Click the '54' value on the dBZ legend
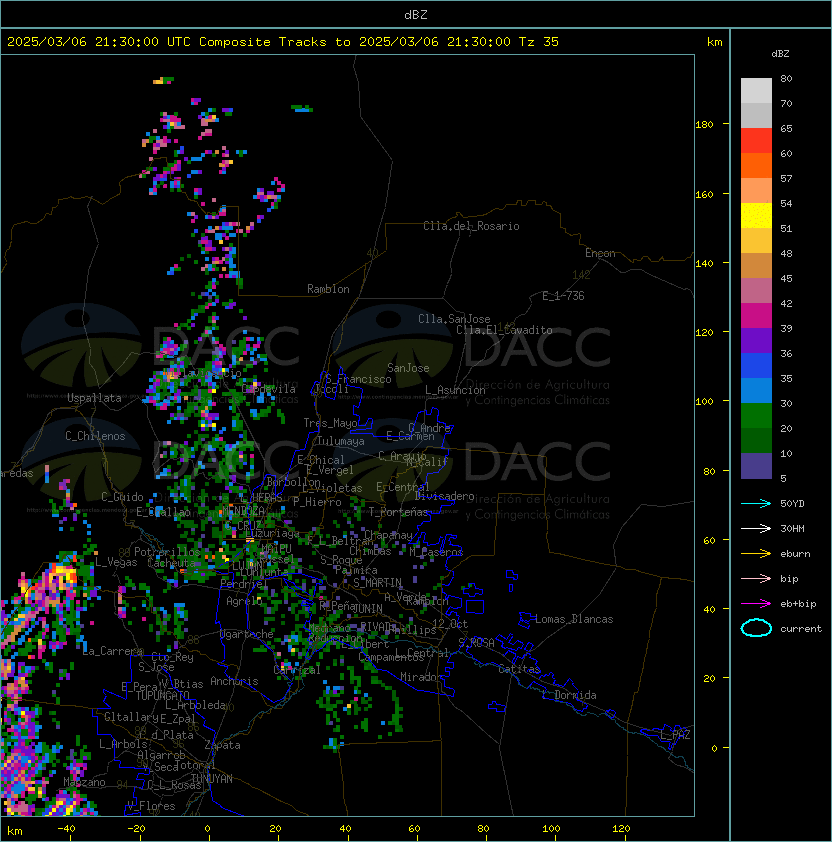832x842 pixels. coord(786,204)
